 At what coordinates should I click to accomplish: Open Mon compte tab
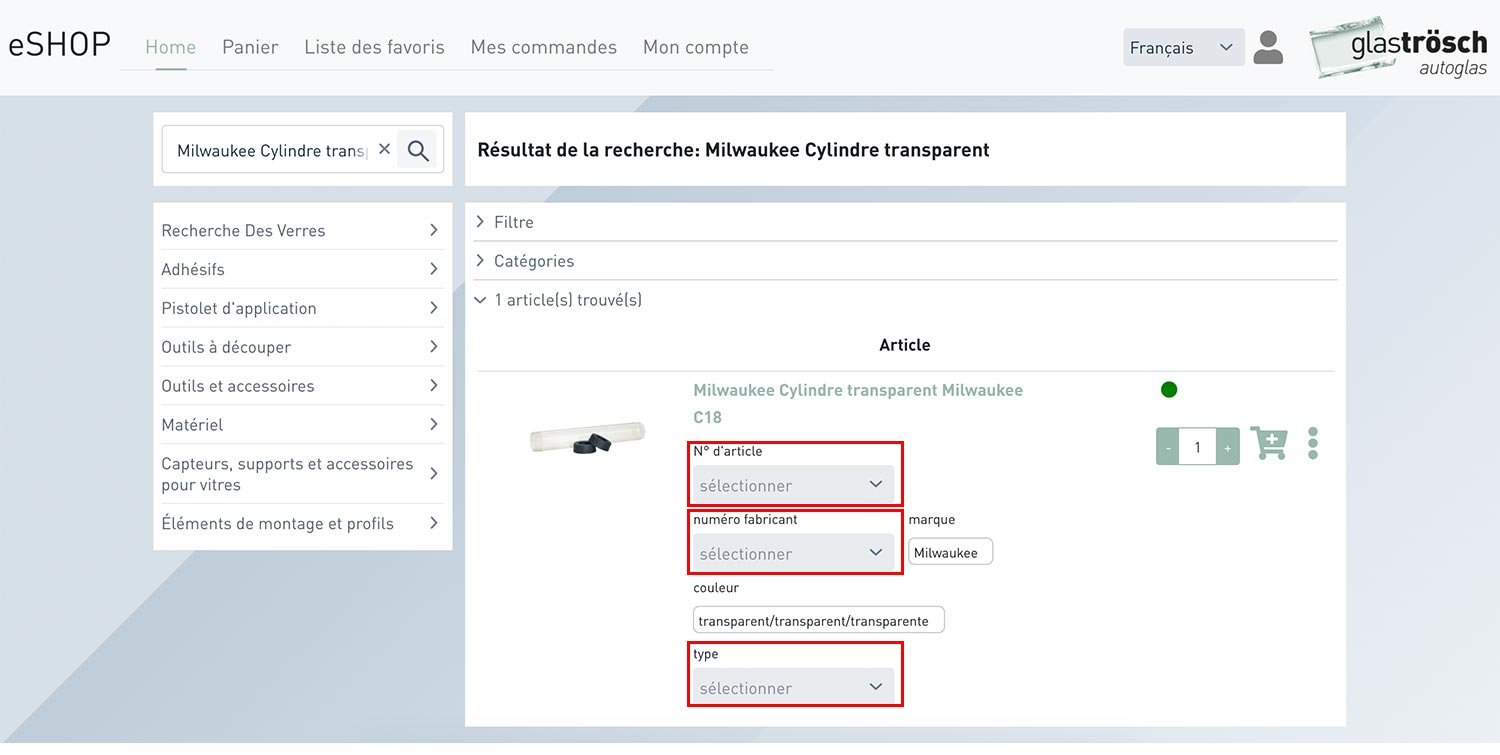pyautogui.click(x=696, y=47)
